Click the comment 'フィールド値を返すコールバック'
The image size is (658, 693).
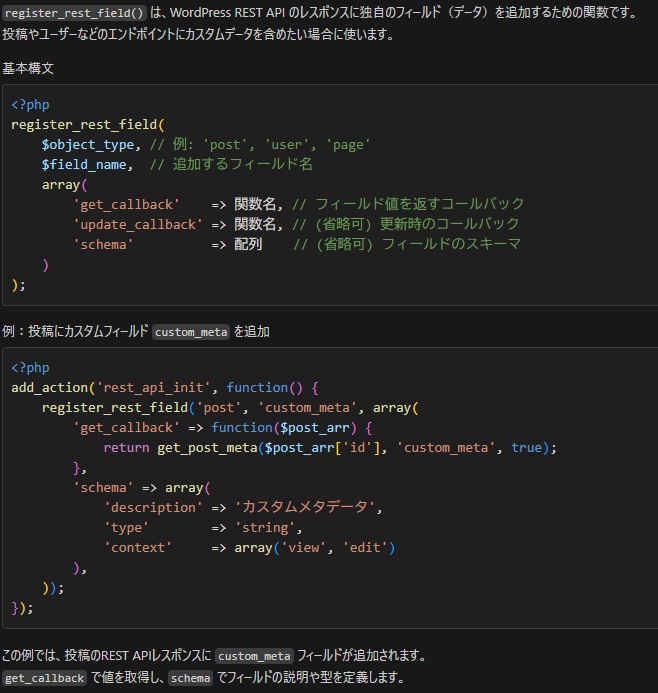click(x=420, y=204)
